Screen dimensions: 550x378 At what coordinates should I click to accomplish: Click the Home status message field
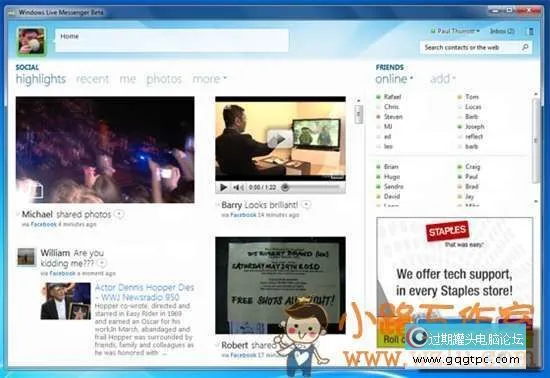(x=172, y=41)
